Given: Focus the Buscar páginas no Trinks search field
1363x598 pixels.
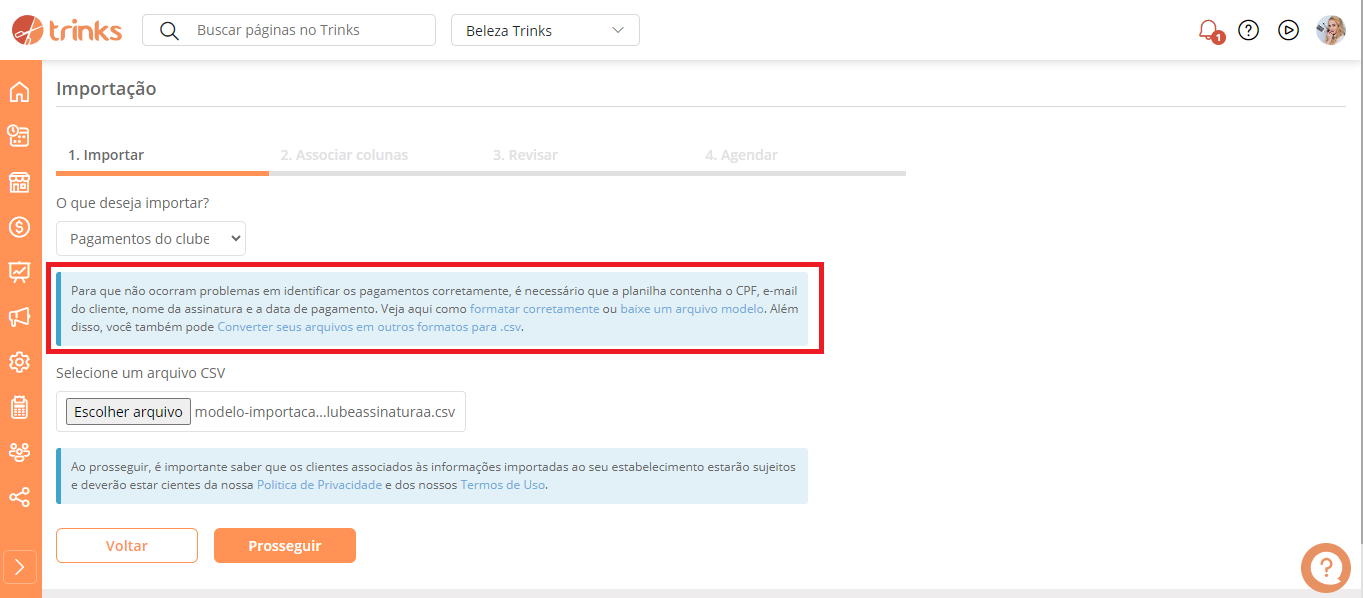Looking at the screenshot, I should click(289, 30).
